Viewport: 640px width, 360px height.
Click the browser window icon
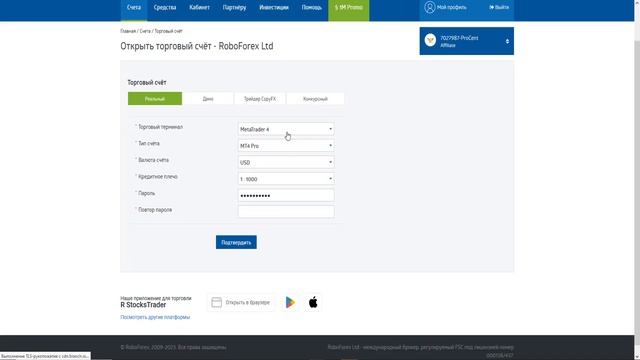click(217, 302)
